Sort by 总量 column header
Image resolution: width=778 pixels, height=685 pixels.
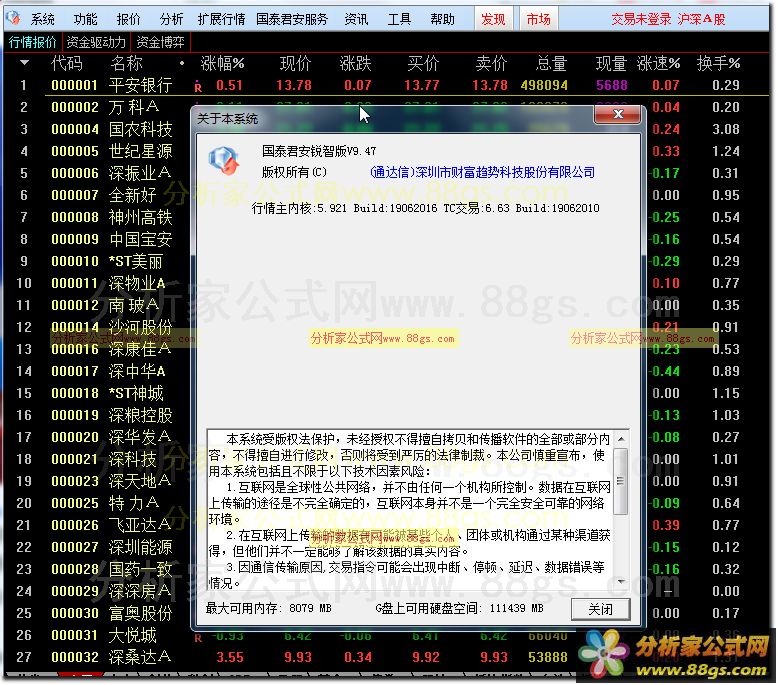pos(551,63)
